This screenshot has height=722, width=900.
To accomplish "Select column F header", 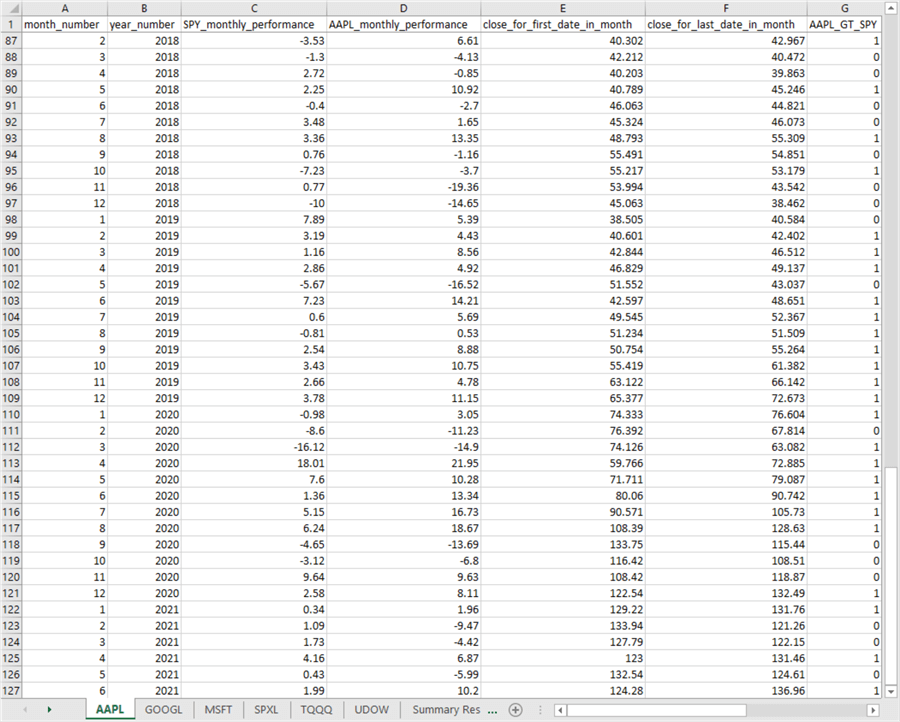I will [726, 8].
